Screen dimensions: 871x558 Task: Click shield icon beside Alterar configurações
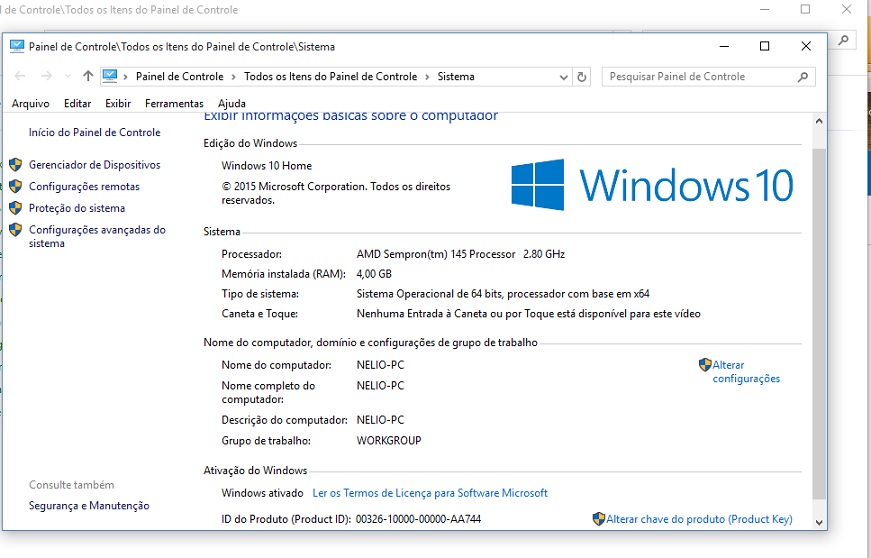coord(705,365)
